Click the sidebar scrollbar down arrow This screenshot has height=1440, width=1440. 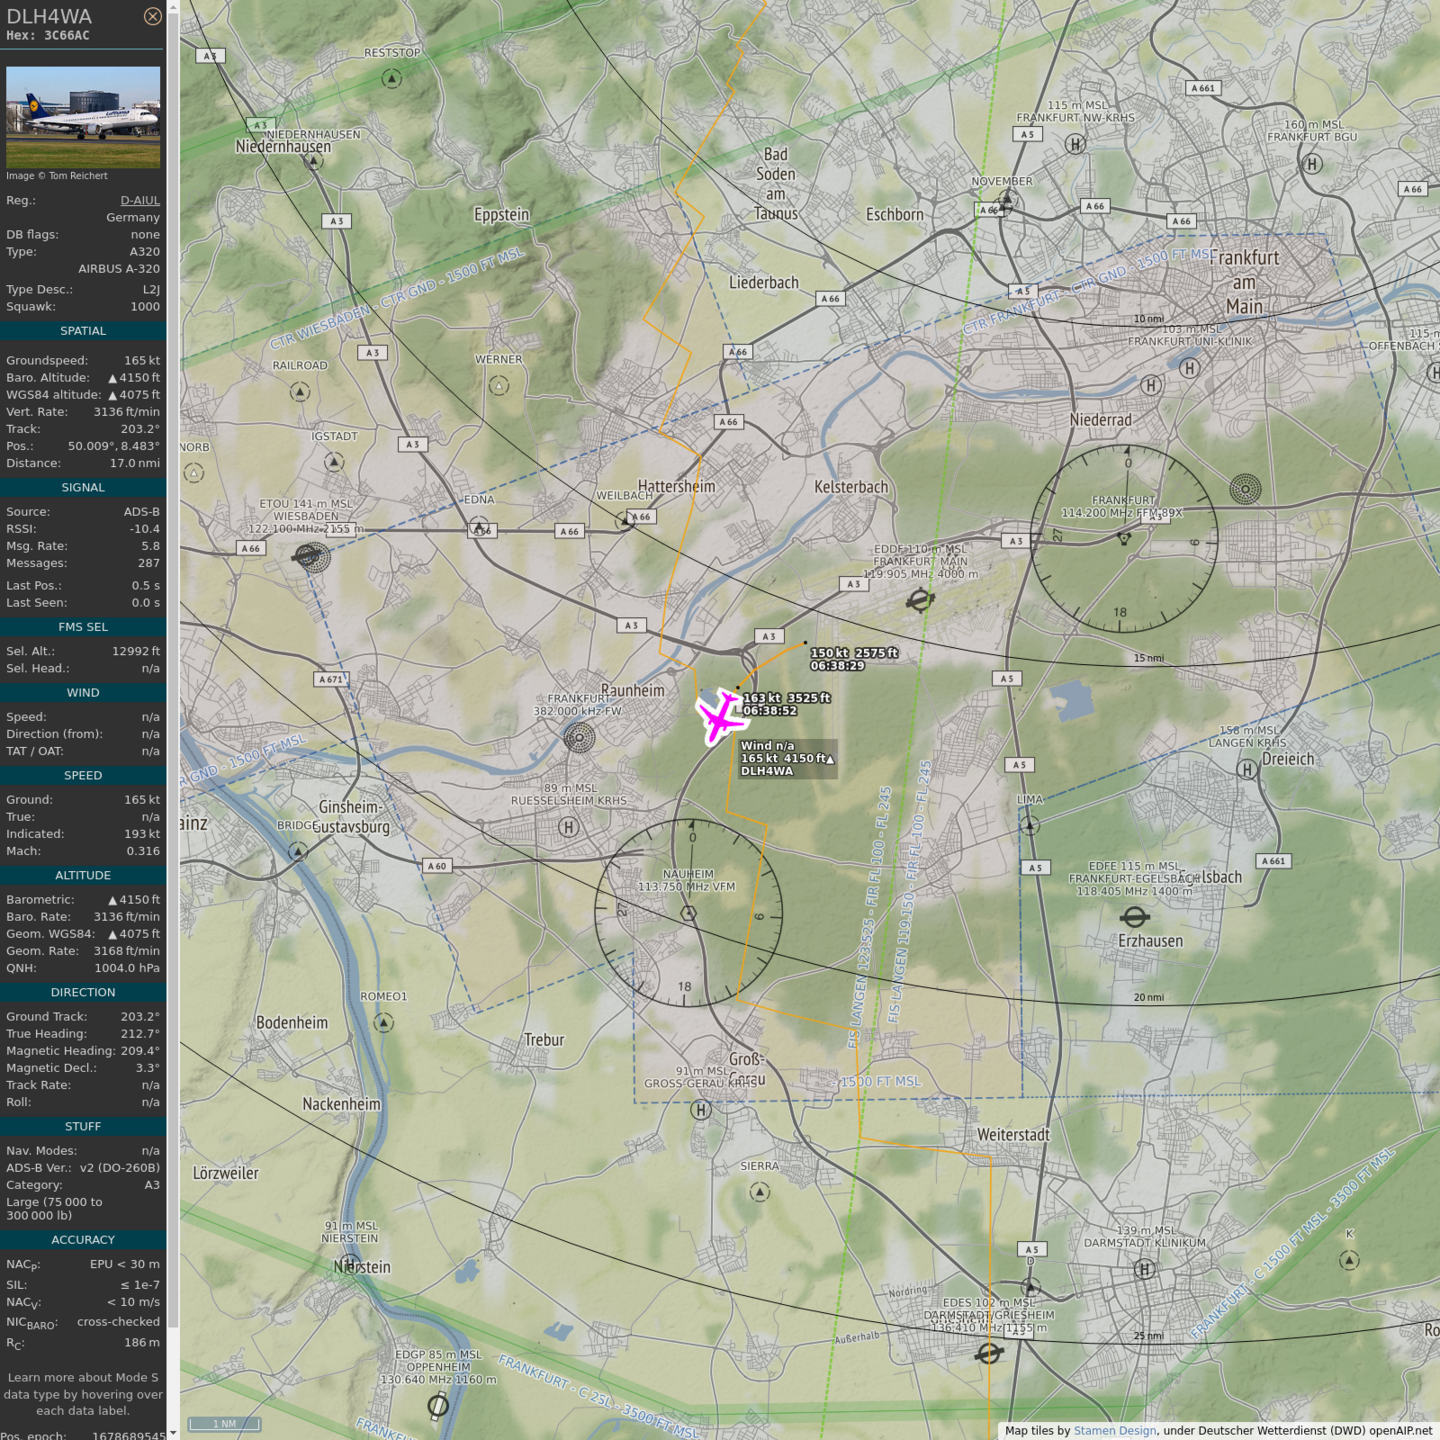173,1433
